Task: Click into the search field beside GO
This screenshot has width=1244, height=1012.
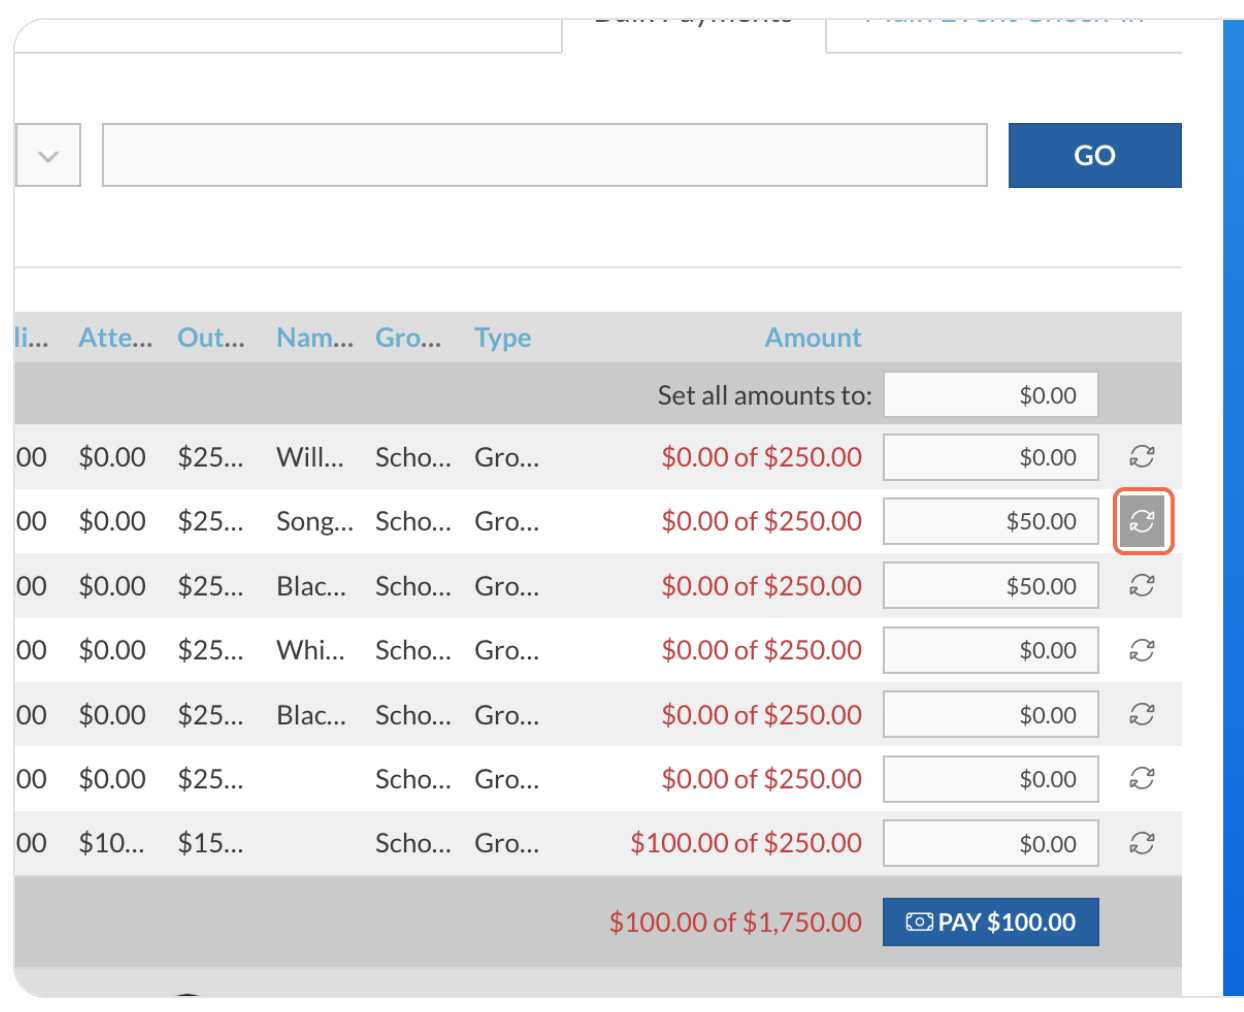Action: click(545, 155)
